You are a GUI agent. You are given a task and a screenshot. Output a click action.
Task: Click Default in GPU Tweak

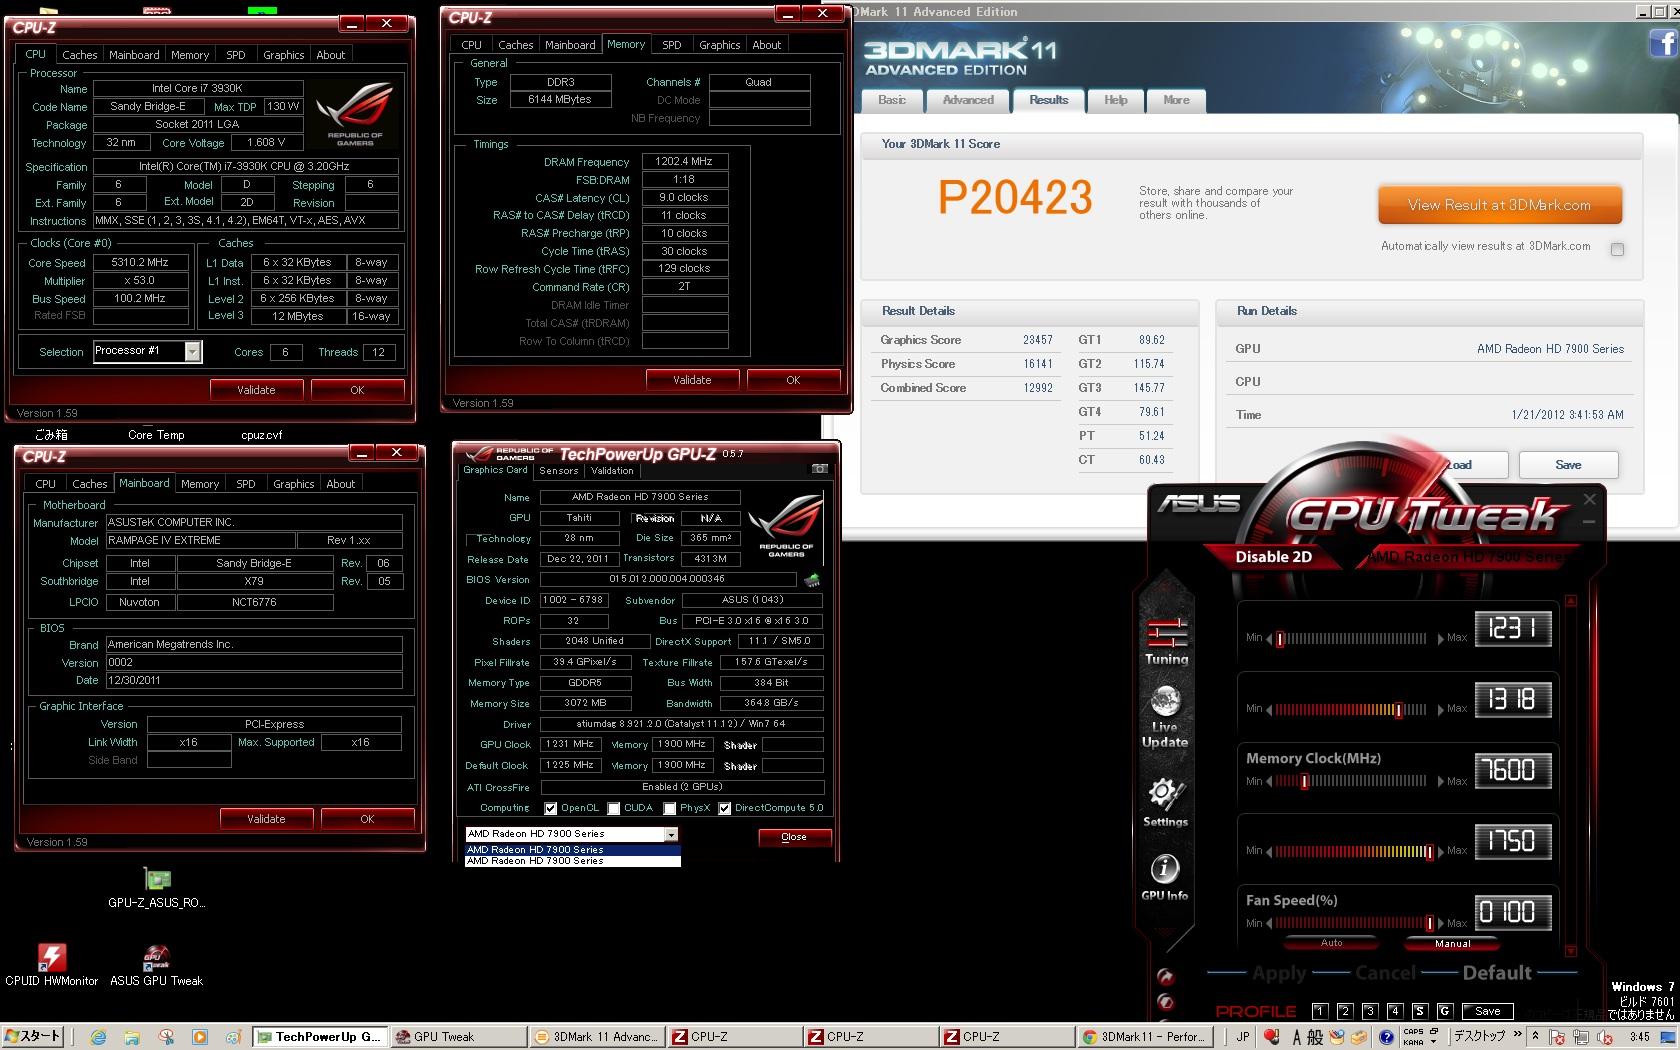pos(1496,973)
